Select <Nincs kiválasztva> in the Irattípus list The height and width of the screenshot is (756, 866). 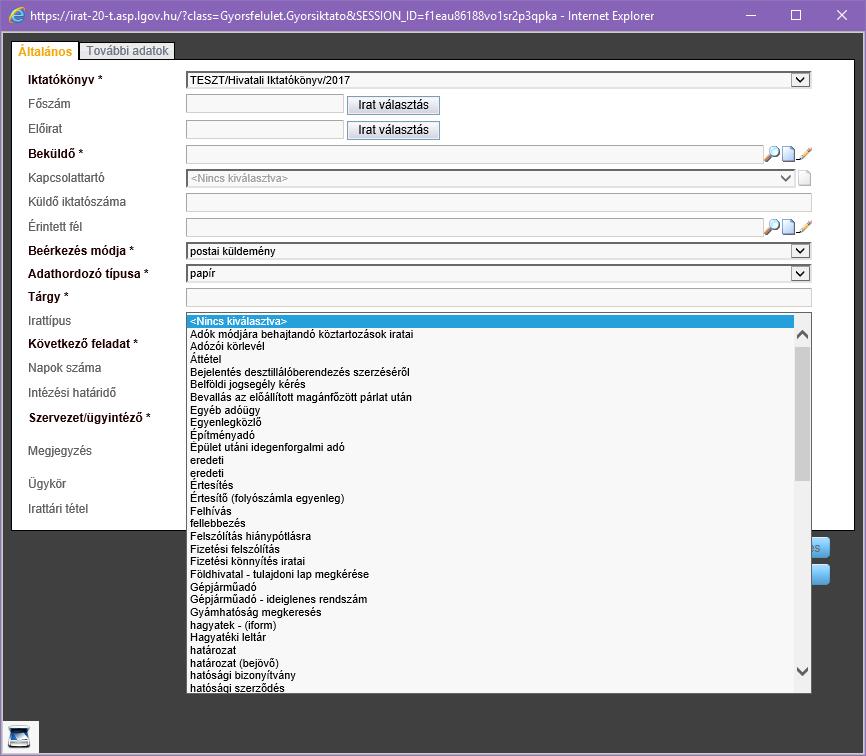pyautogui.click(x=490, y=321)
